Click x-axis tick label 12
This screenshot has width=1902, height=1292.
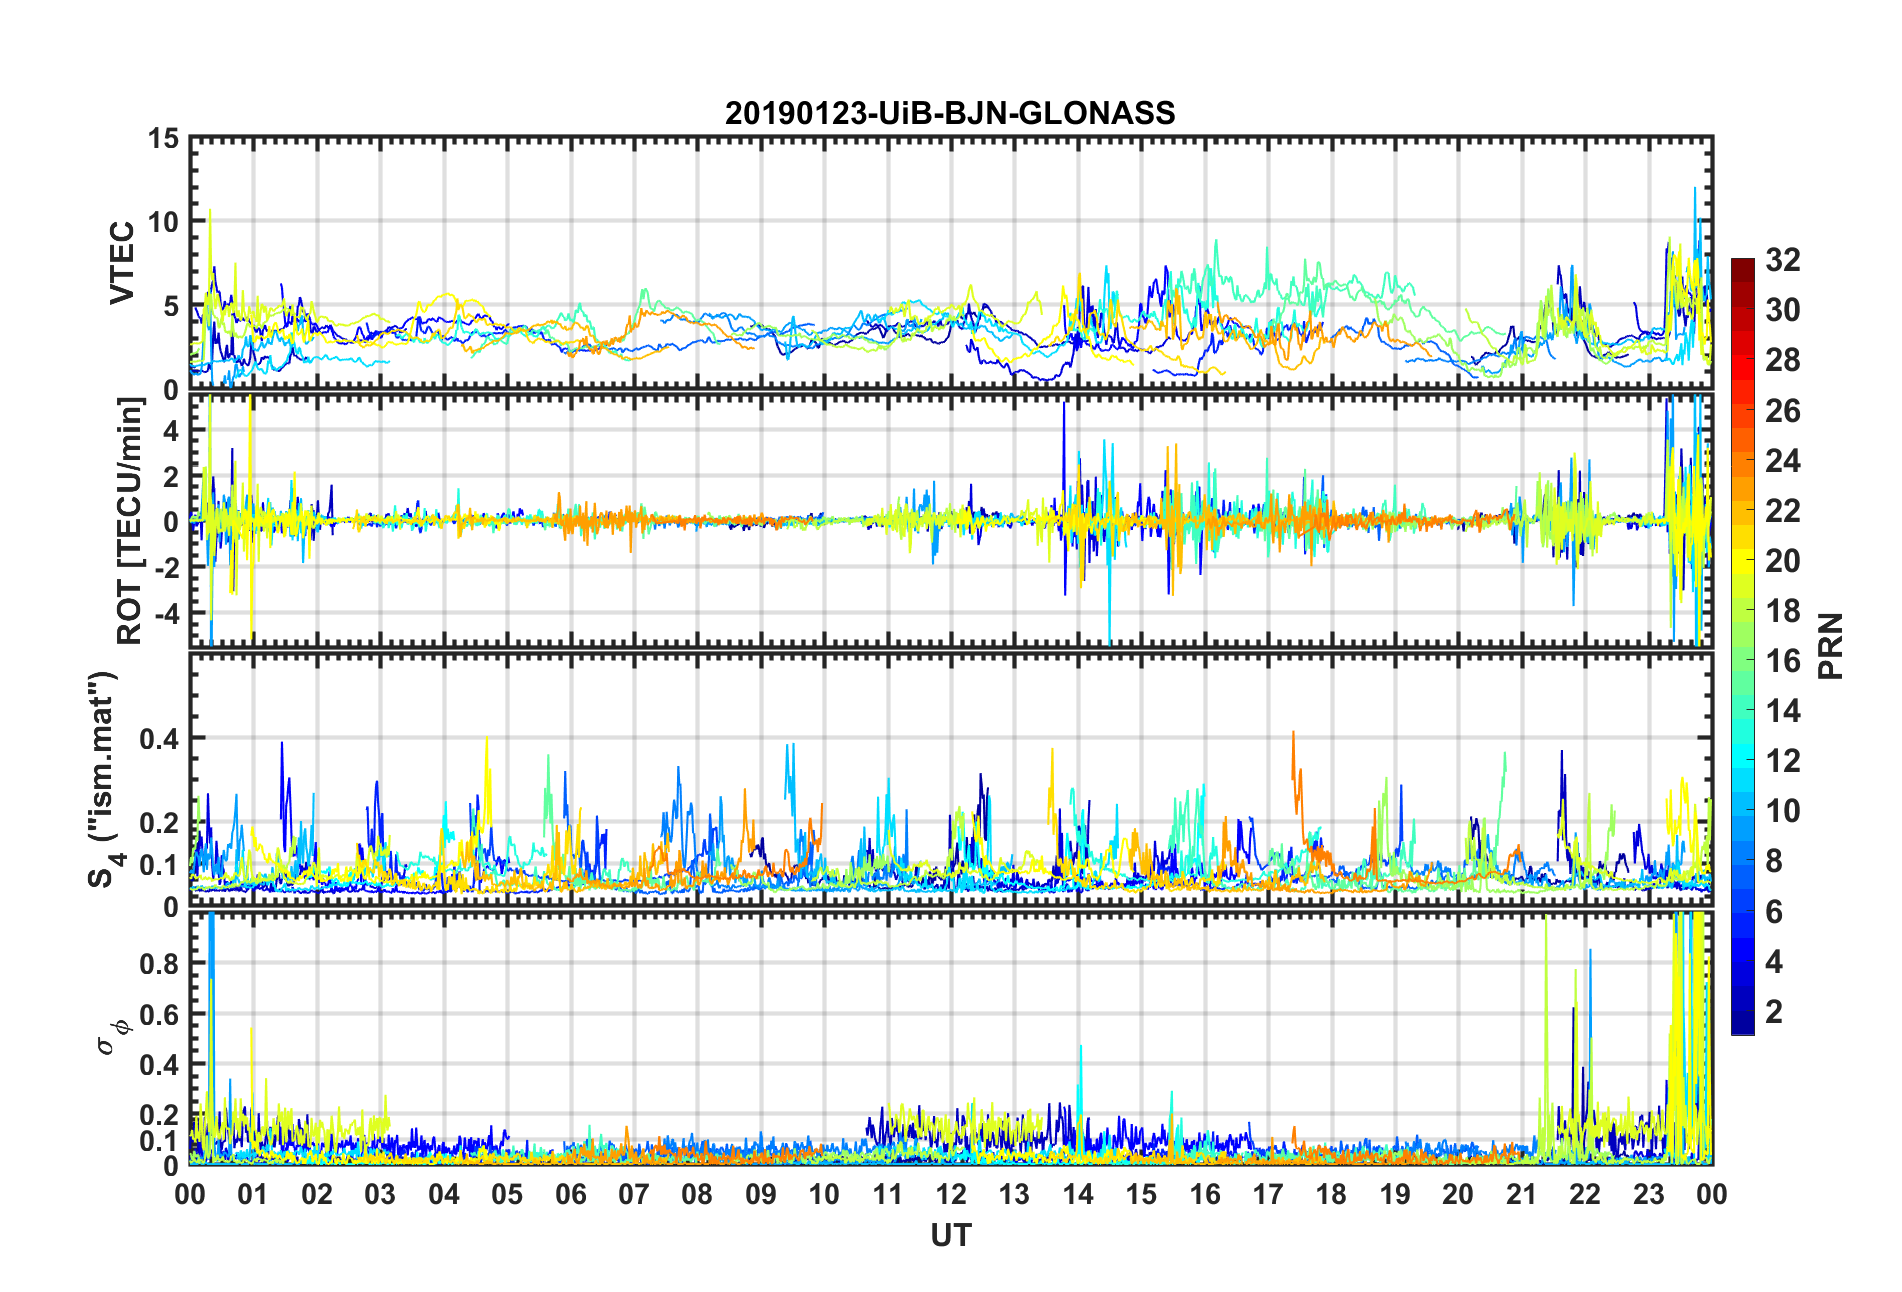coord(950,1194)
